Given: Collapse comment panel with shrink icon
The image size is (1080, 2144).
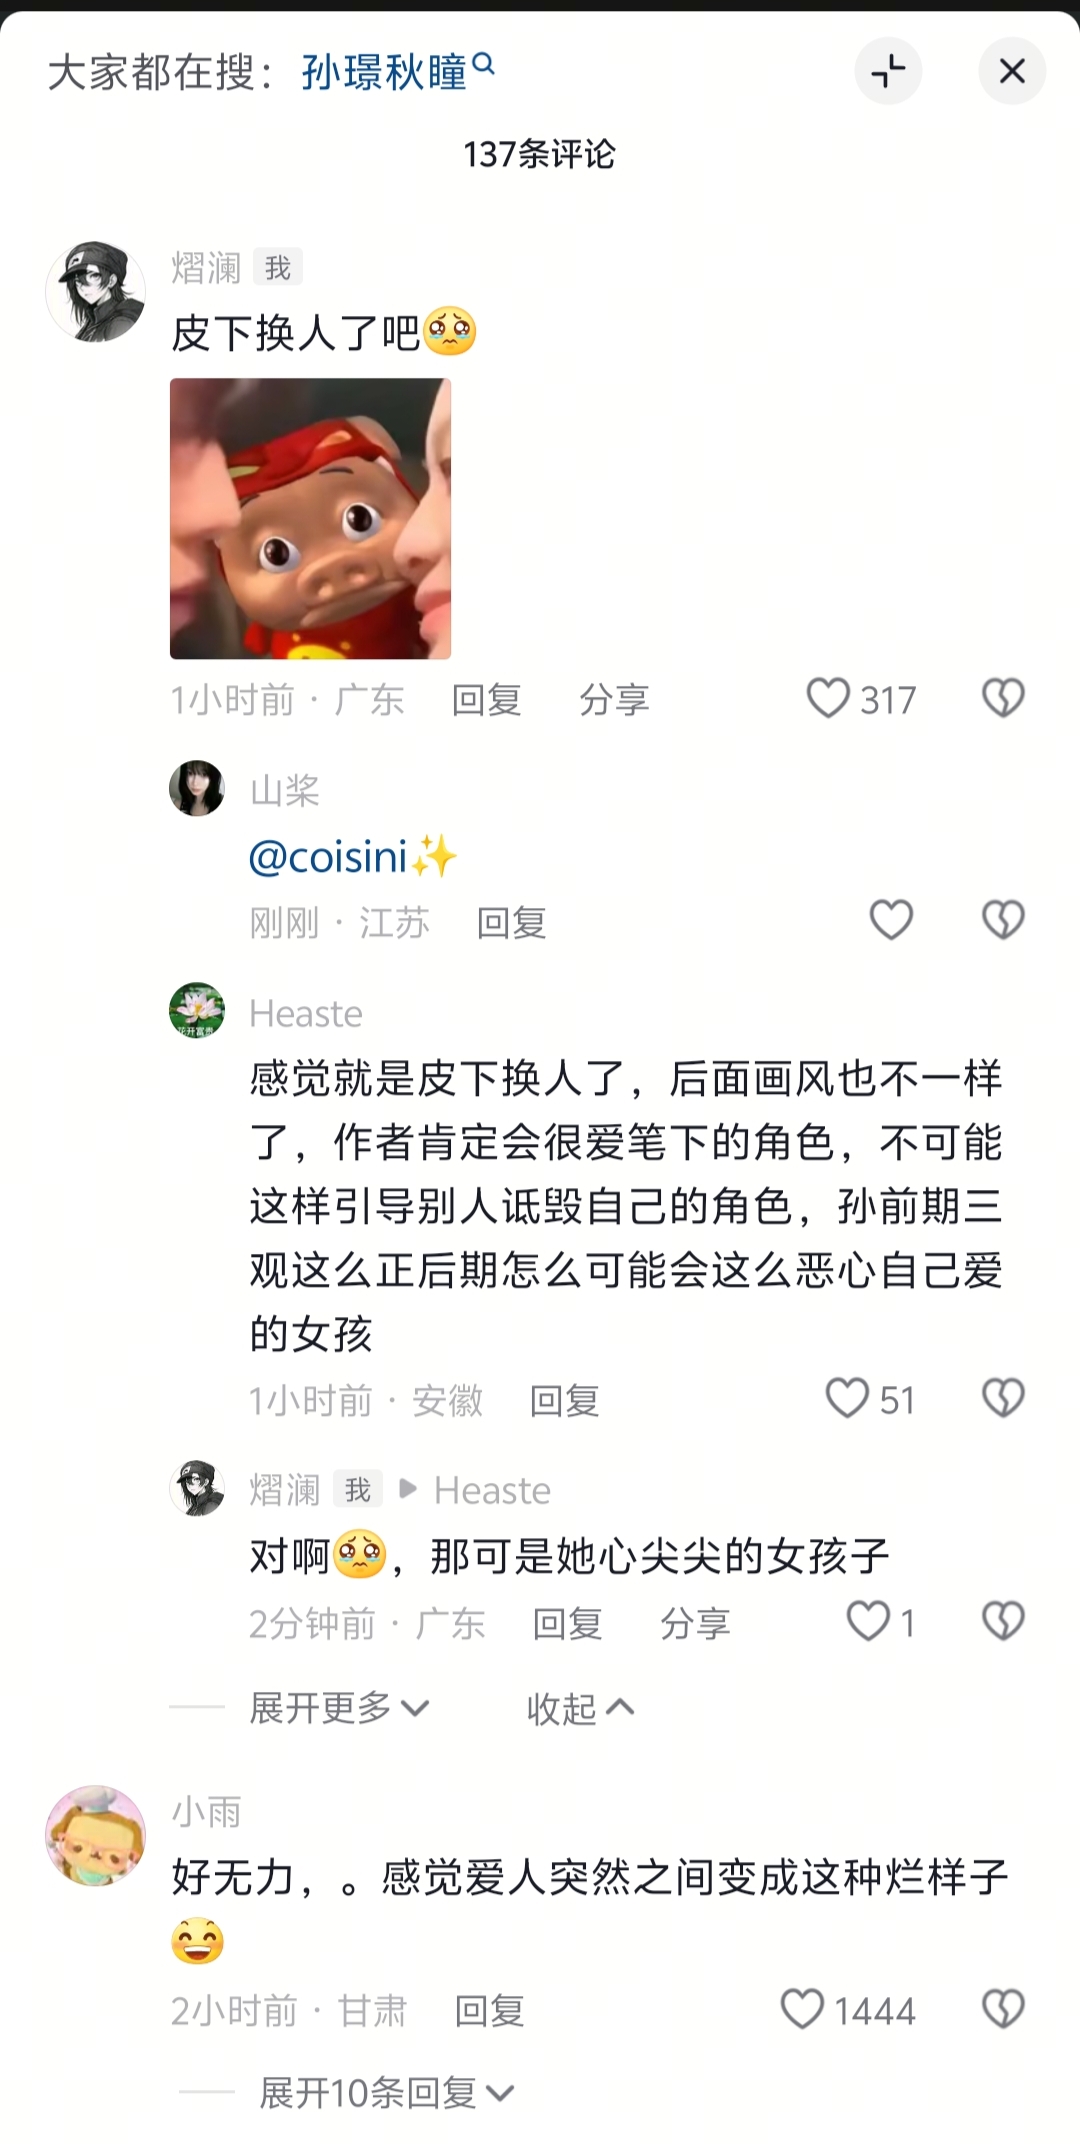Looking at the screenshot, I should pyautogui.click(x=888, y=71).
